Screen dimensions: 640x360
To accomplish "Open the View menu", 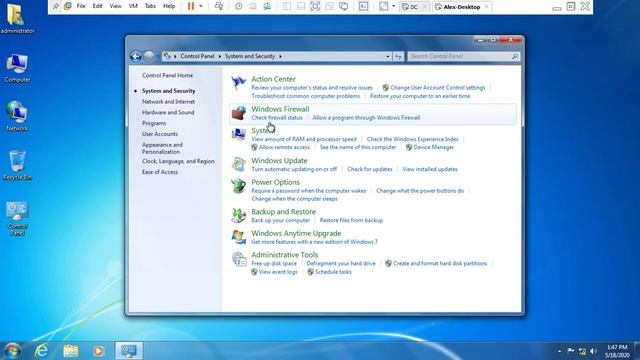I will pos(116,6).
